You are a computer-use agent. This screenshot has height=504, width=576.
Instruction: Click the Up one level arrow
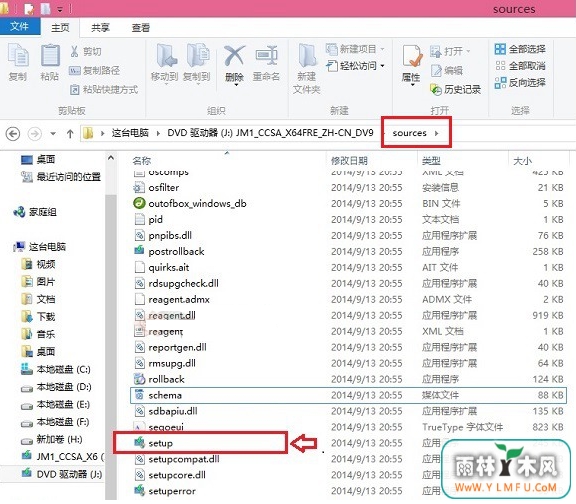click(x=70, y=133)
